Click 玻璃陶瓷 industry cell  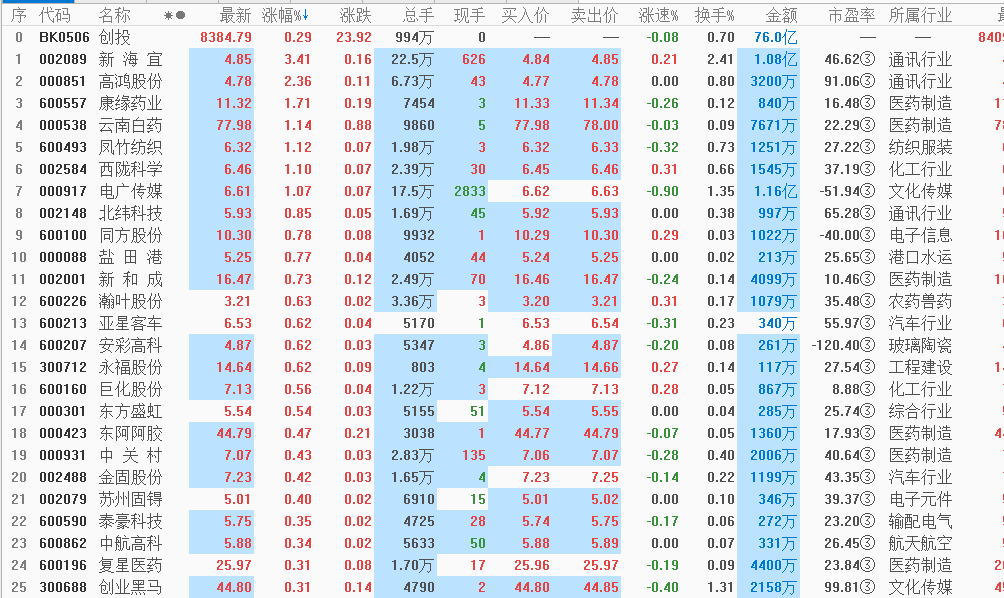tap(921, 345)
